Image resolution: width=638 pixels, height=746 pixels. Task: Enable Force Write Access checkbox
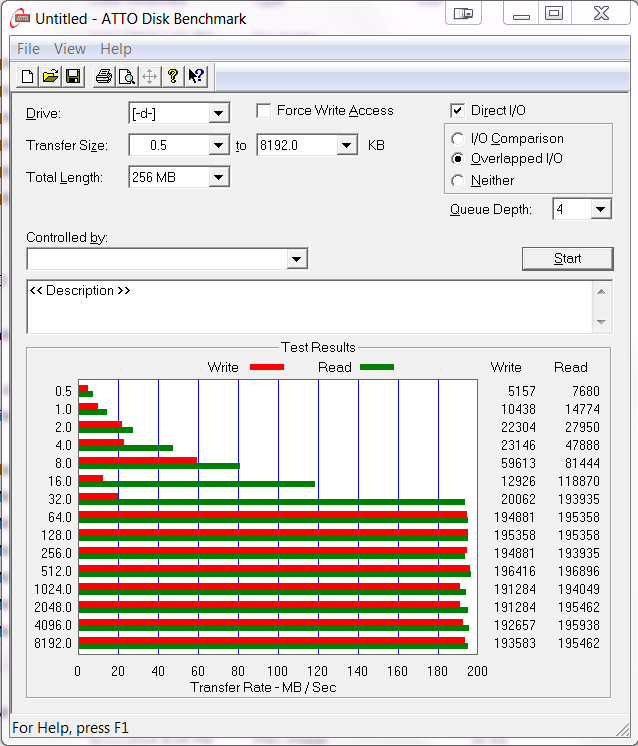(x=264, y=111)
